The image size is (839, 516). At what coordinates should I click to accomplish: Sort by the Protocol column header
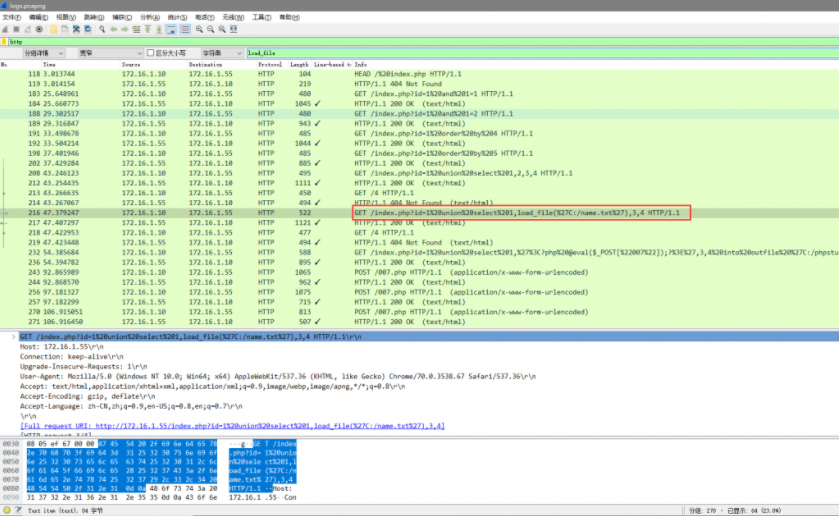270,64
